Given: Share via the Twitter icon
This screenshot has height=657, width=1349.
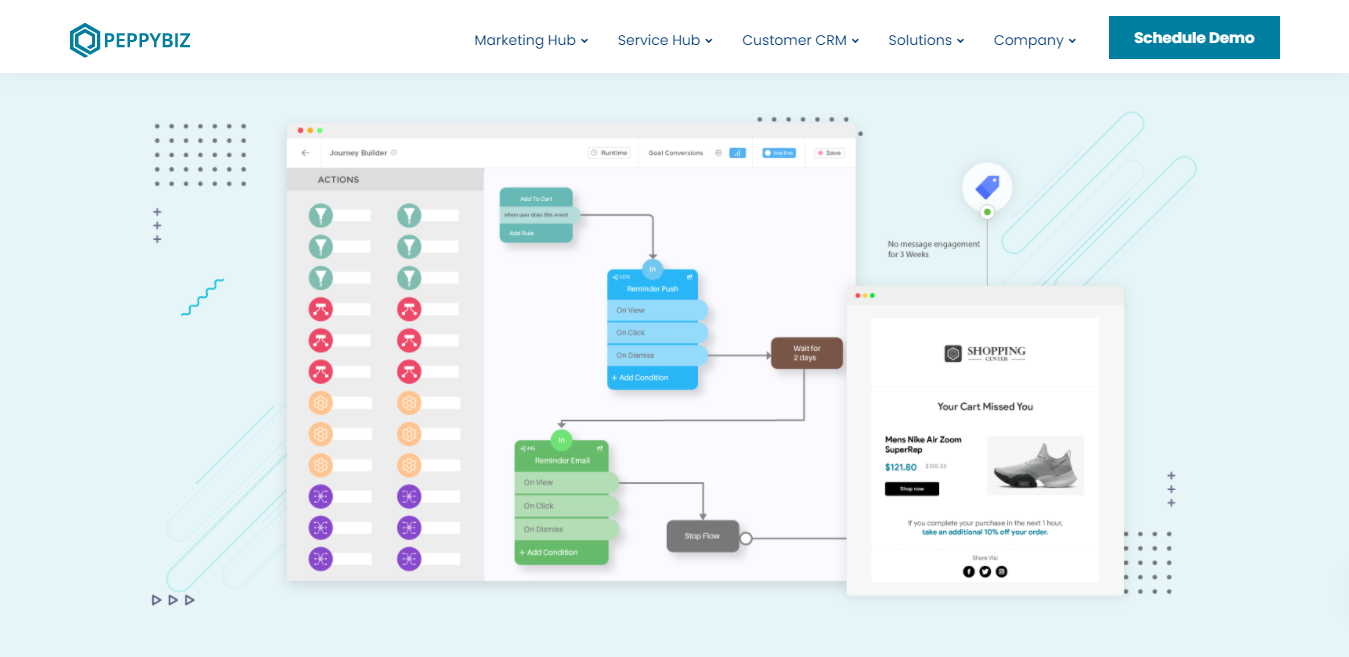Looking at the screenshot, I should click(x=985, y=571).
